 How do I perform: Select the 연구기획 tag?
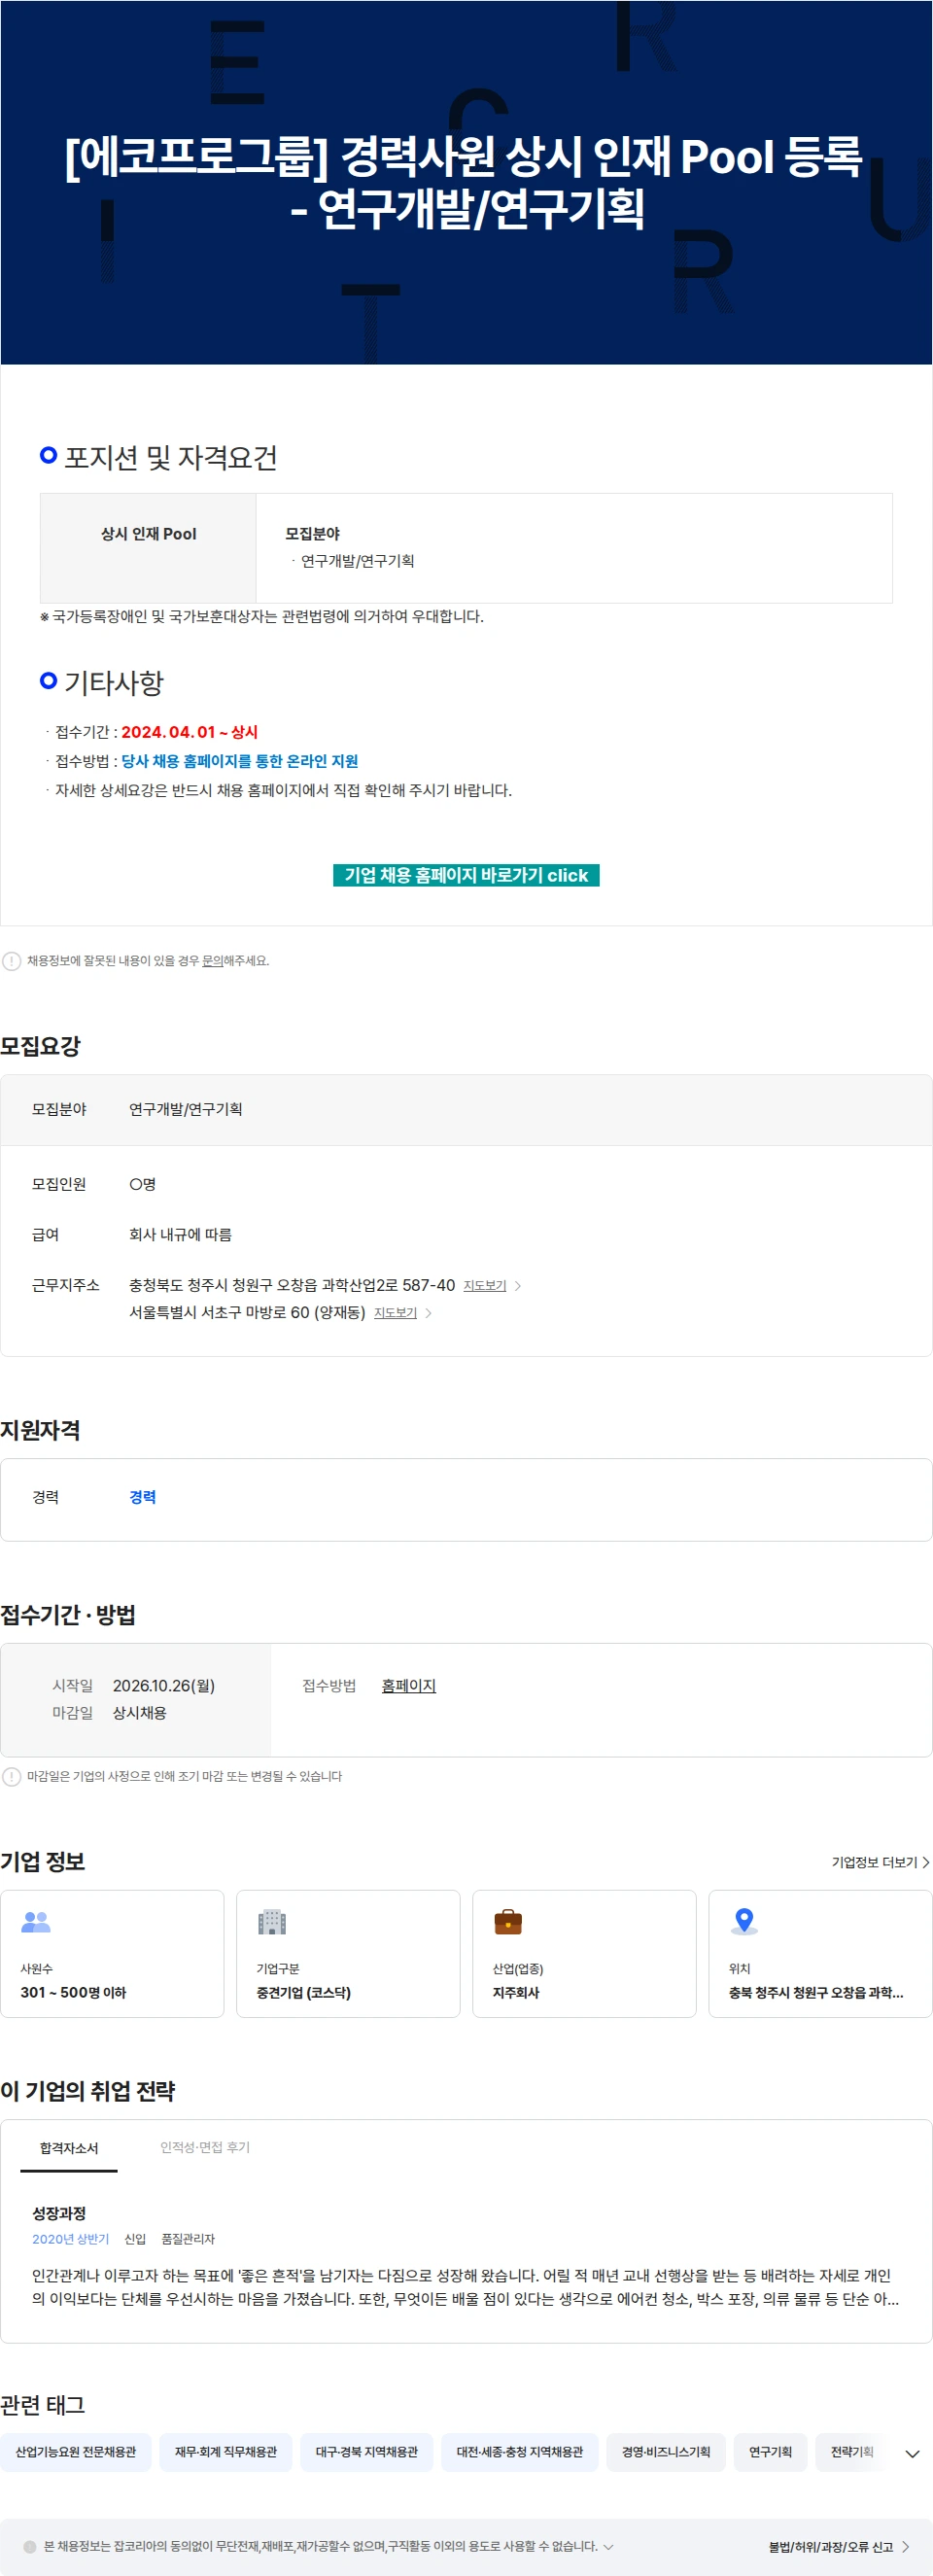[771, 2452]
